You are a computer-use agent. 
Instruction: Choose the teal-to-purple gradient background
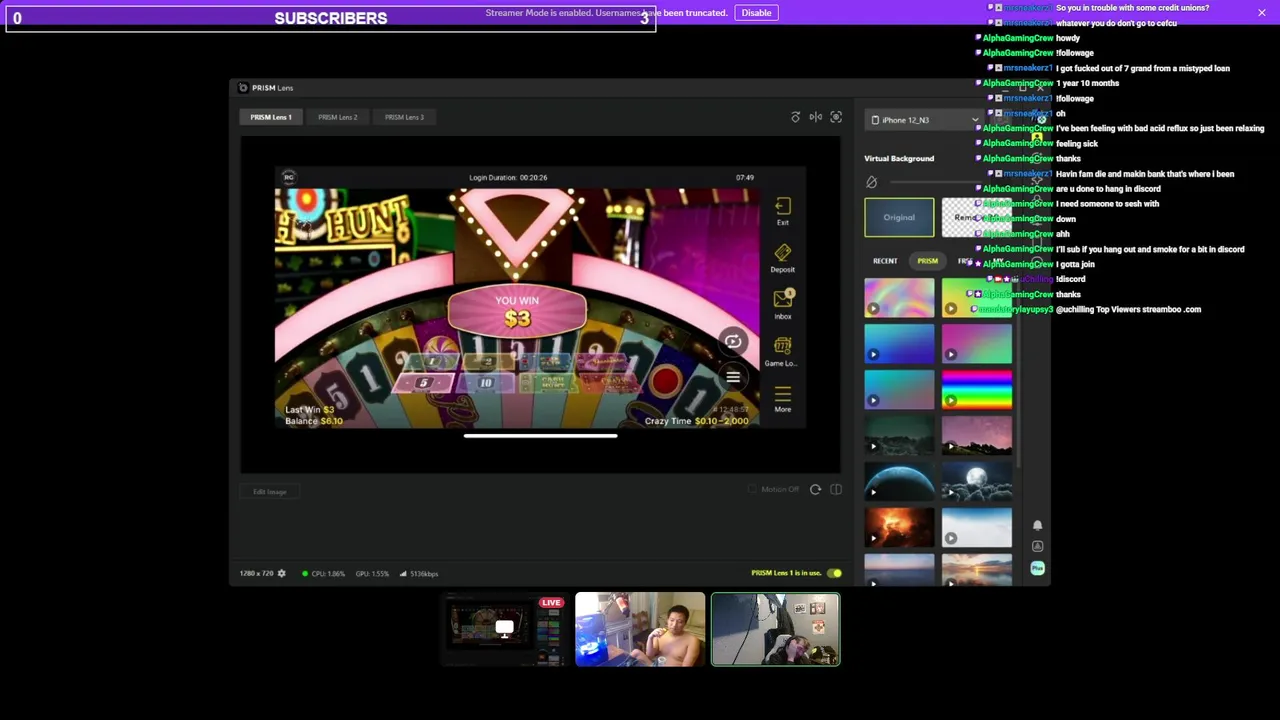pos(899,389)
